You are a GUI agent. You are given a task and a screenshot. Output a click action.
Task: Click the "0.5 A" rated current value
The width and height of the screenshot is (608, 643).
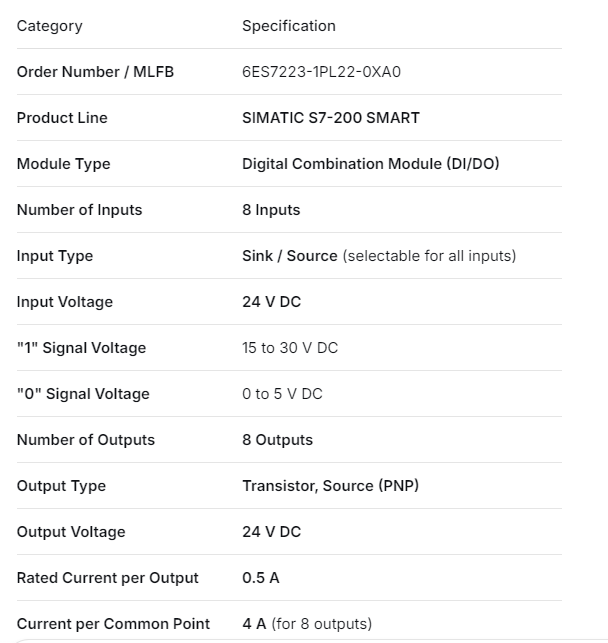pyautogui.click(x=261, y=578)
